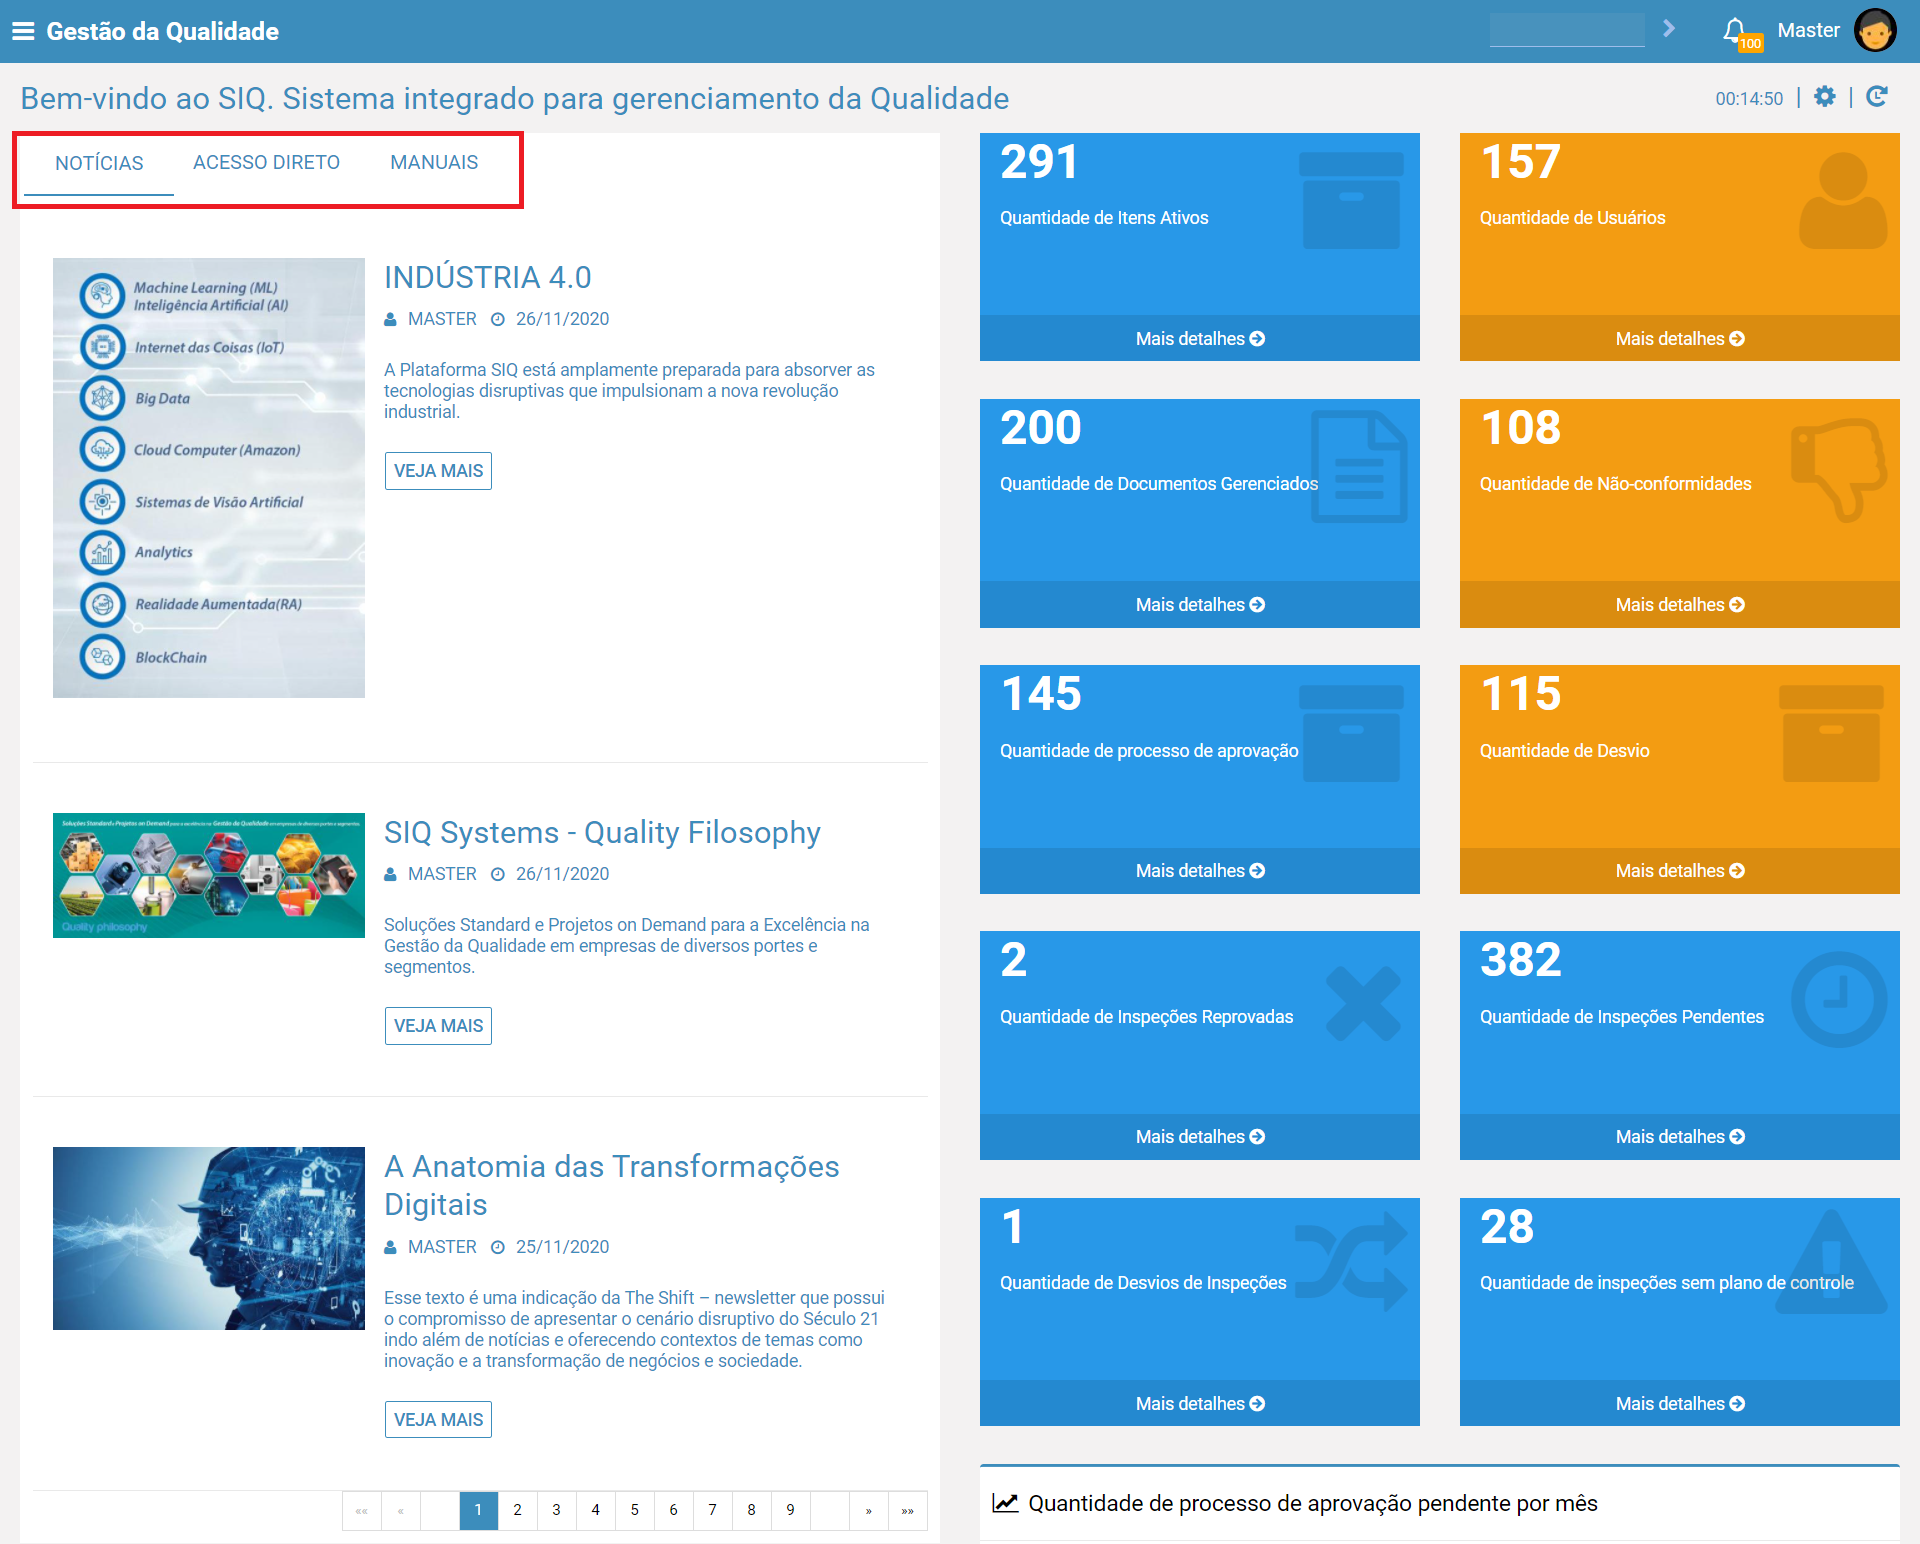Open Mais detalhes for Documentos Gerenciados

(x=1200, y=605)
